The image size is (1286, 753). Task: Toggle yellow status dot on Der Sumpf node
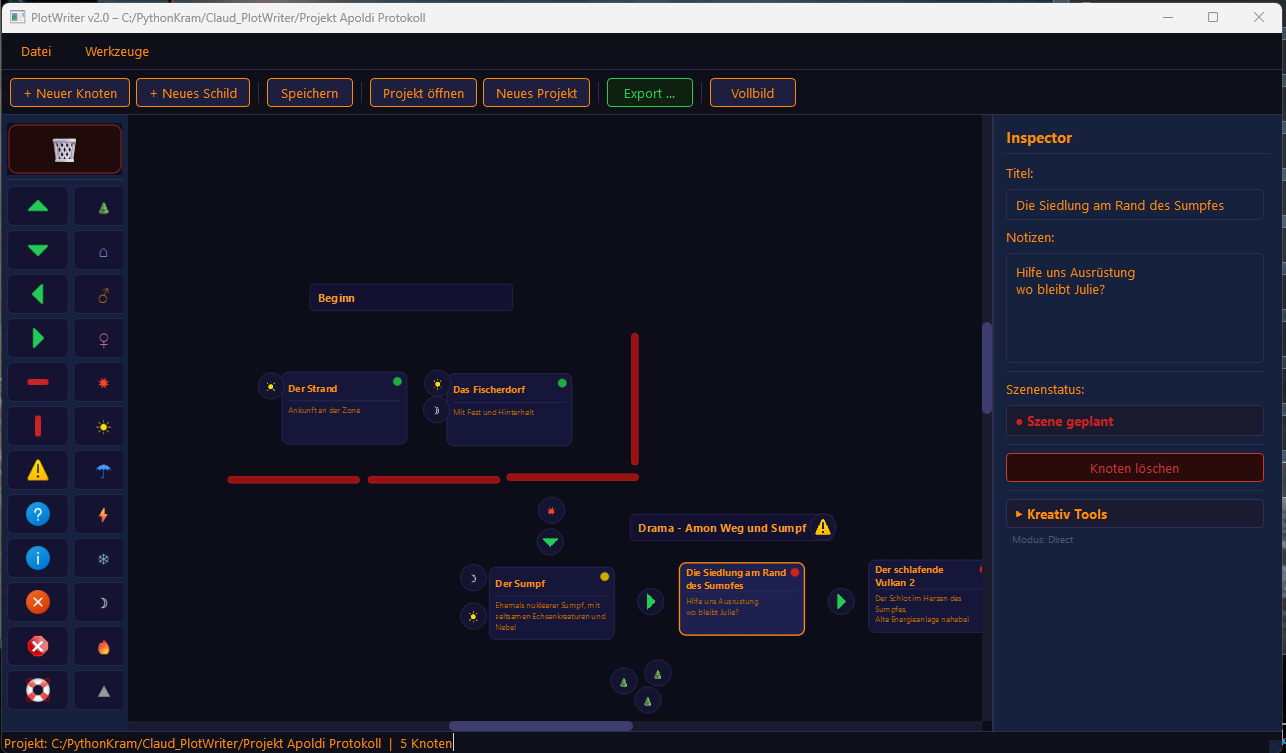pos(604,577)
